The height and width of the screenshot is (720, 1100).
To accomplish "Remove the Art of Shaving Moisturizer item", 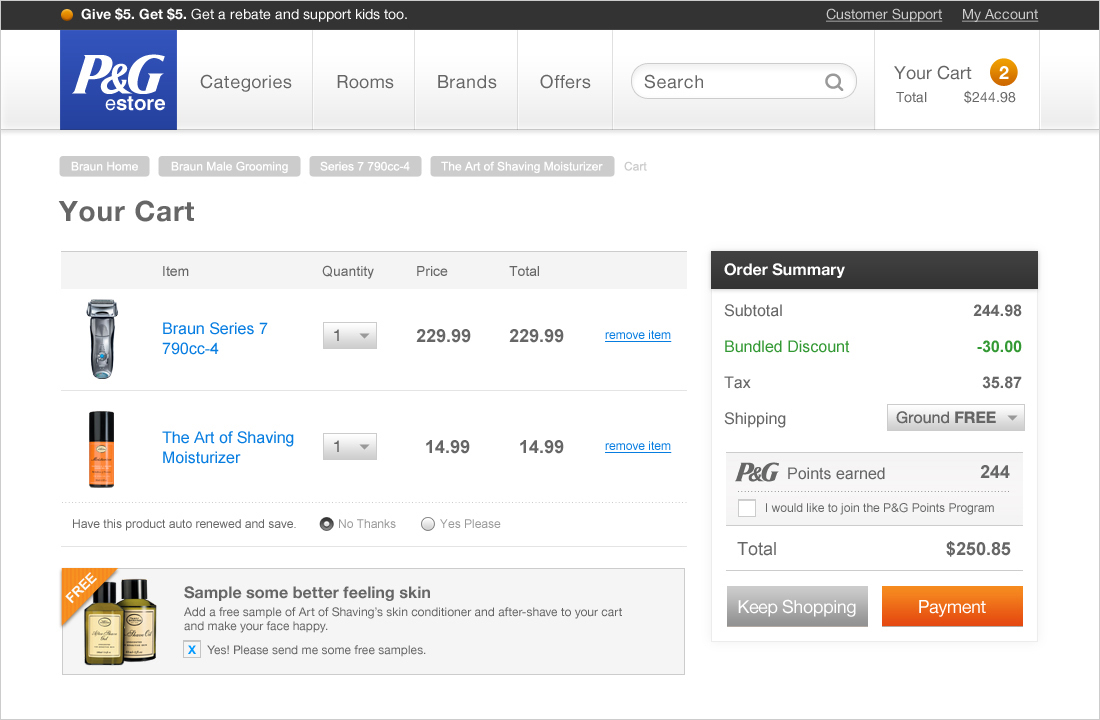I will (638, 446).
